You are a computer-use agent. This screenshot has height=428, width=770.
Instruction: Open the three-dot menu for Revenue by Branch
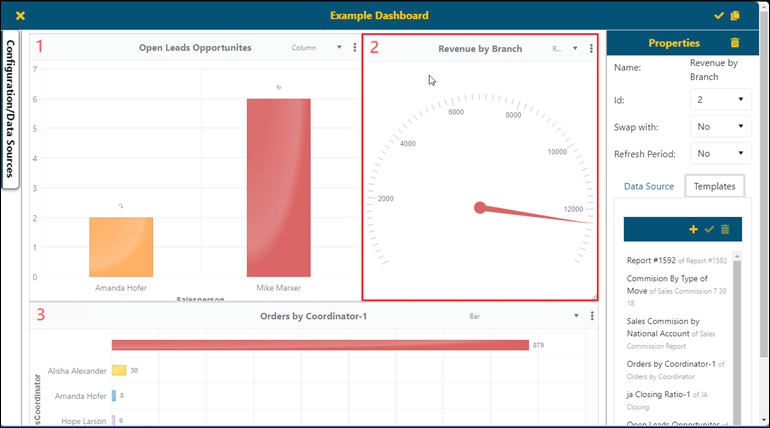tap(591, 48)
